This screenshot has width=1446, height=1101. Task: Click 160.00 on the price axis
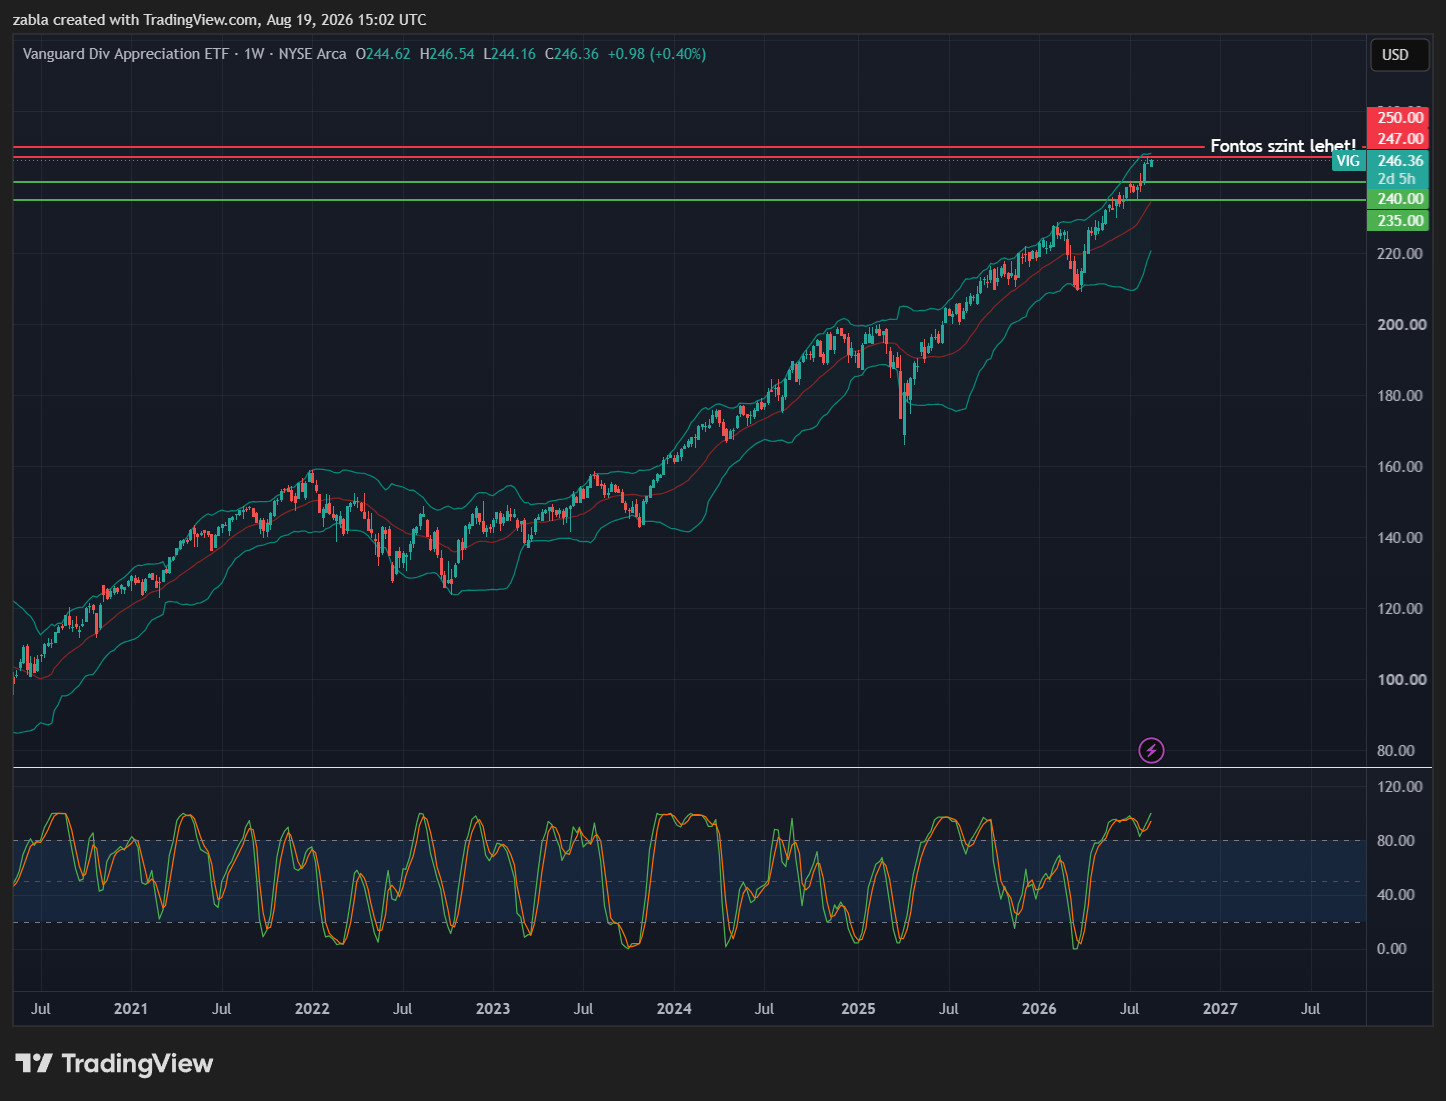tap(1400, 467)
